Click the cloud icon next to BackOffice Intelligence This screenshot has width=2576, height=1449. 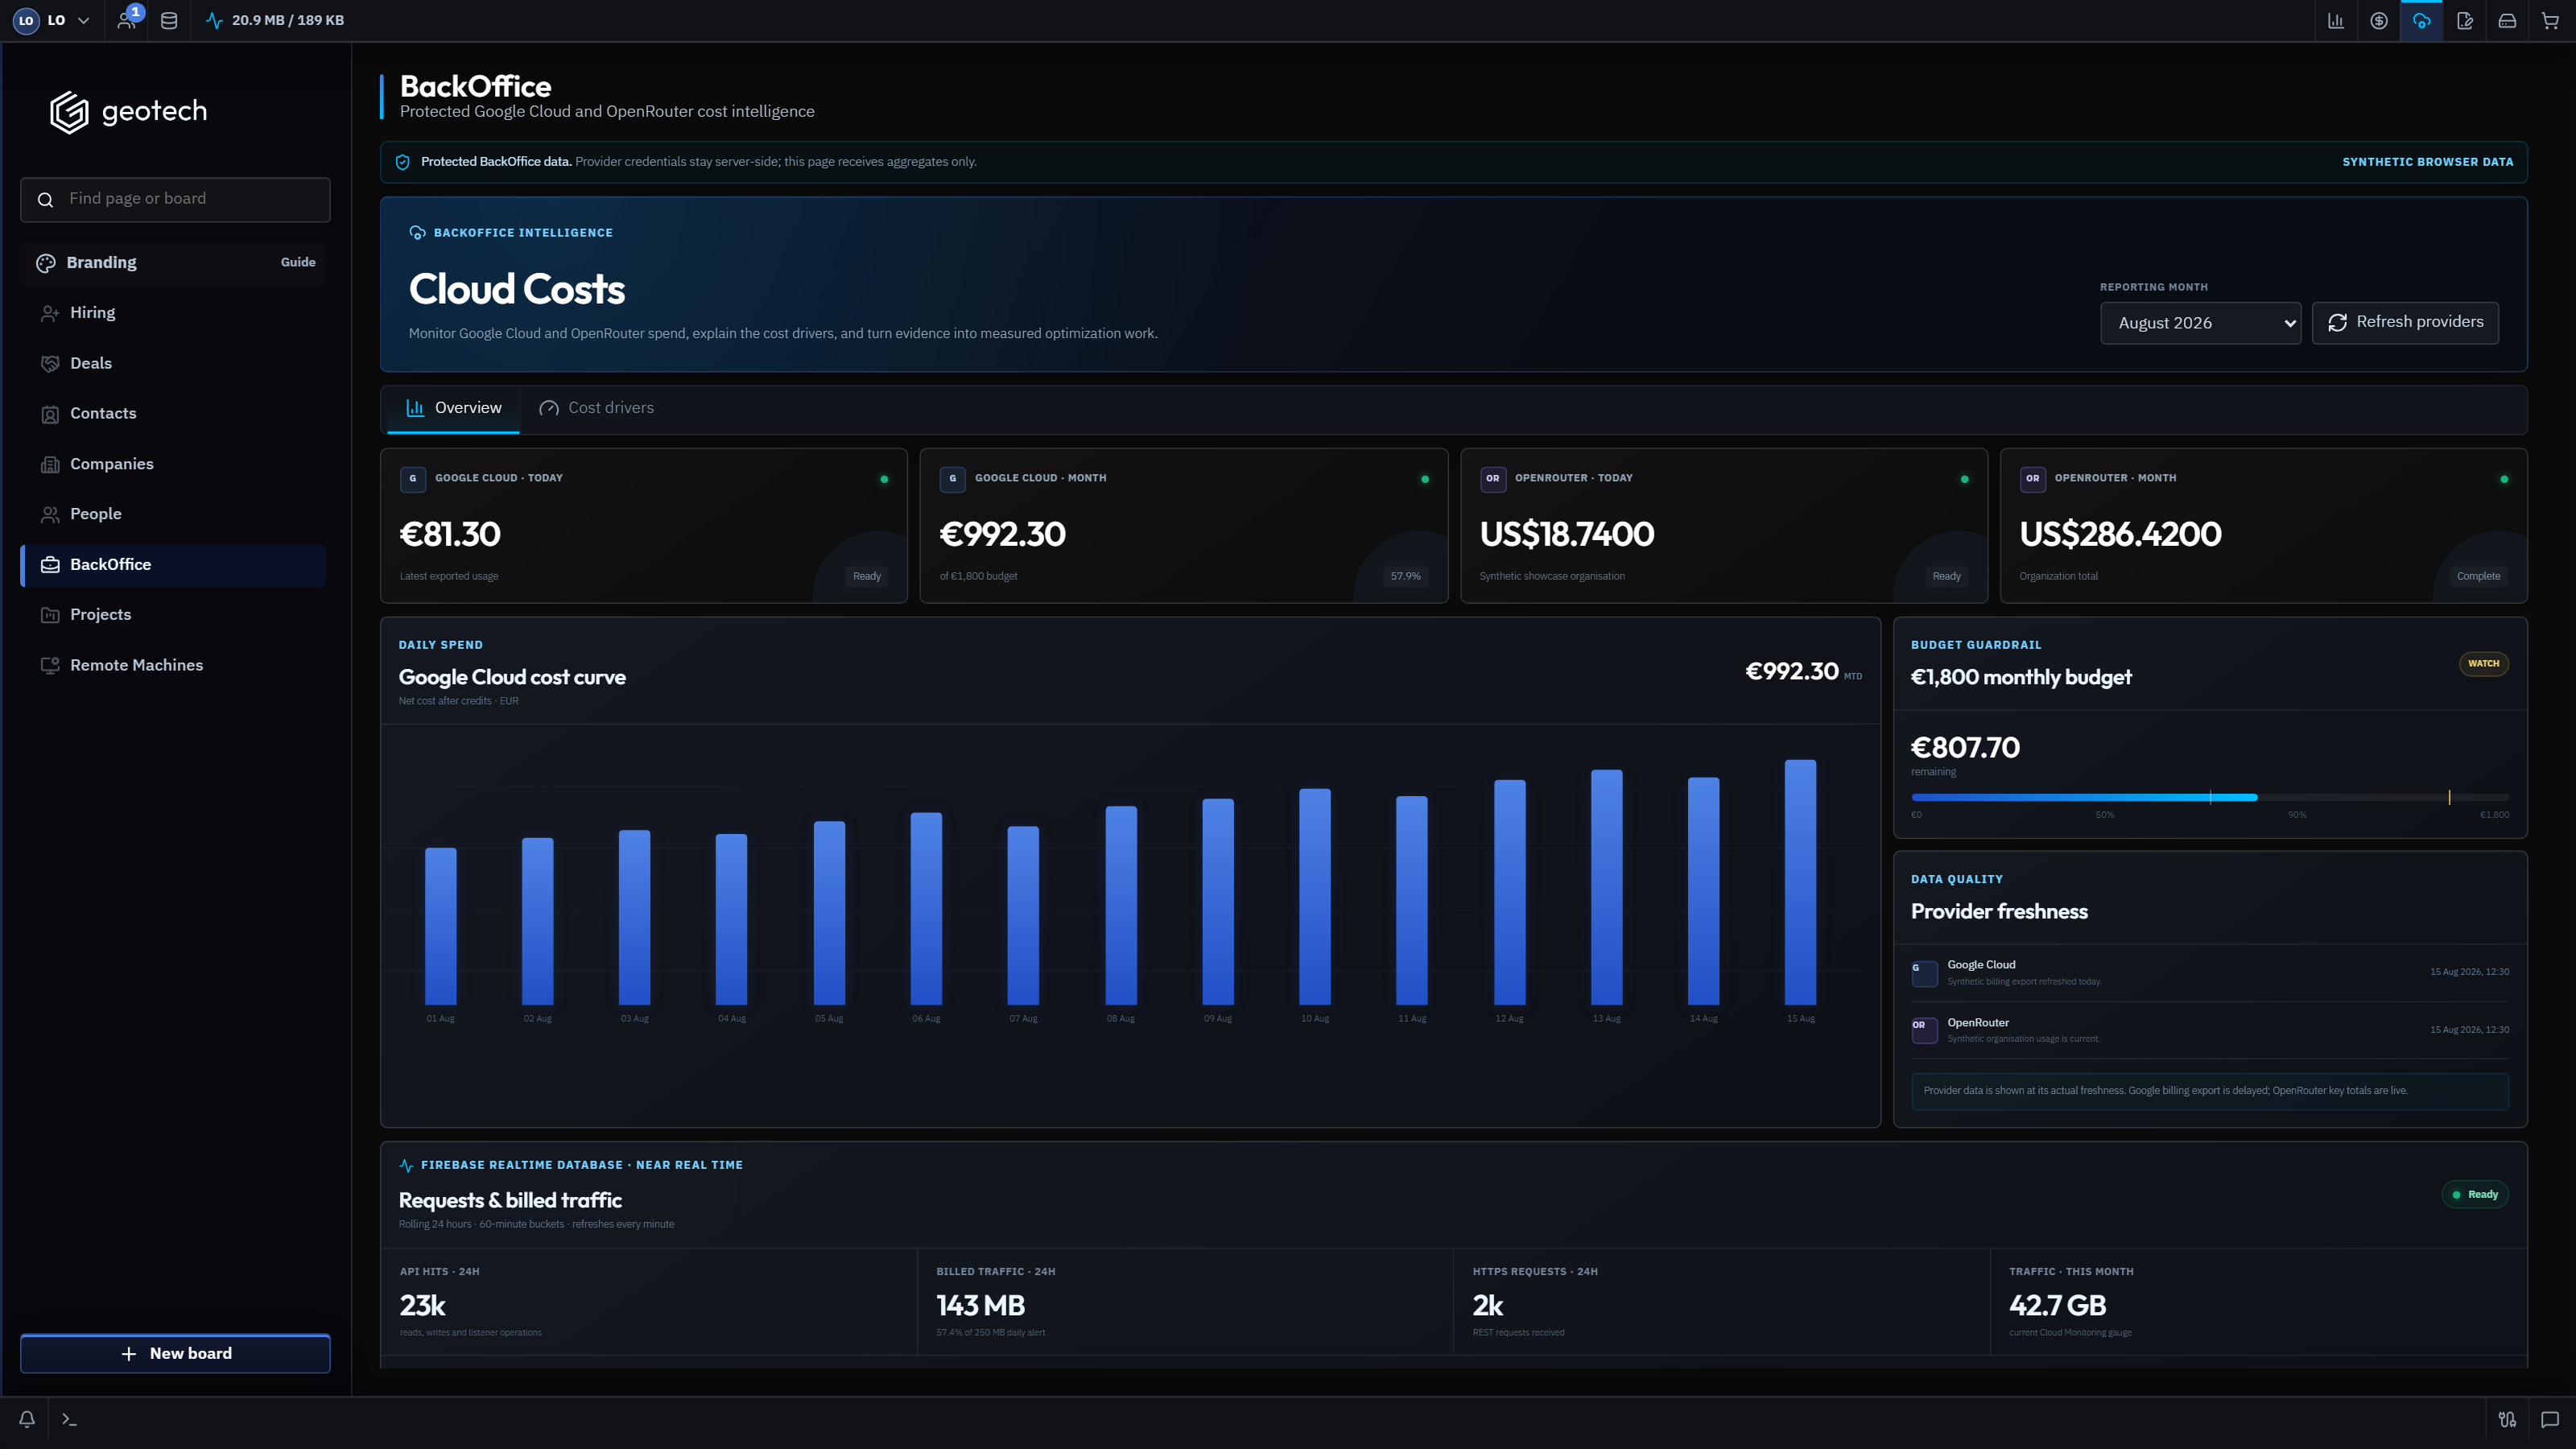point(417,233)
